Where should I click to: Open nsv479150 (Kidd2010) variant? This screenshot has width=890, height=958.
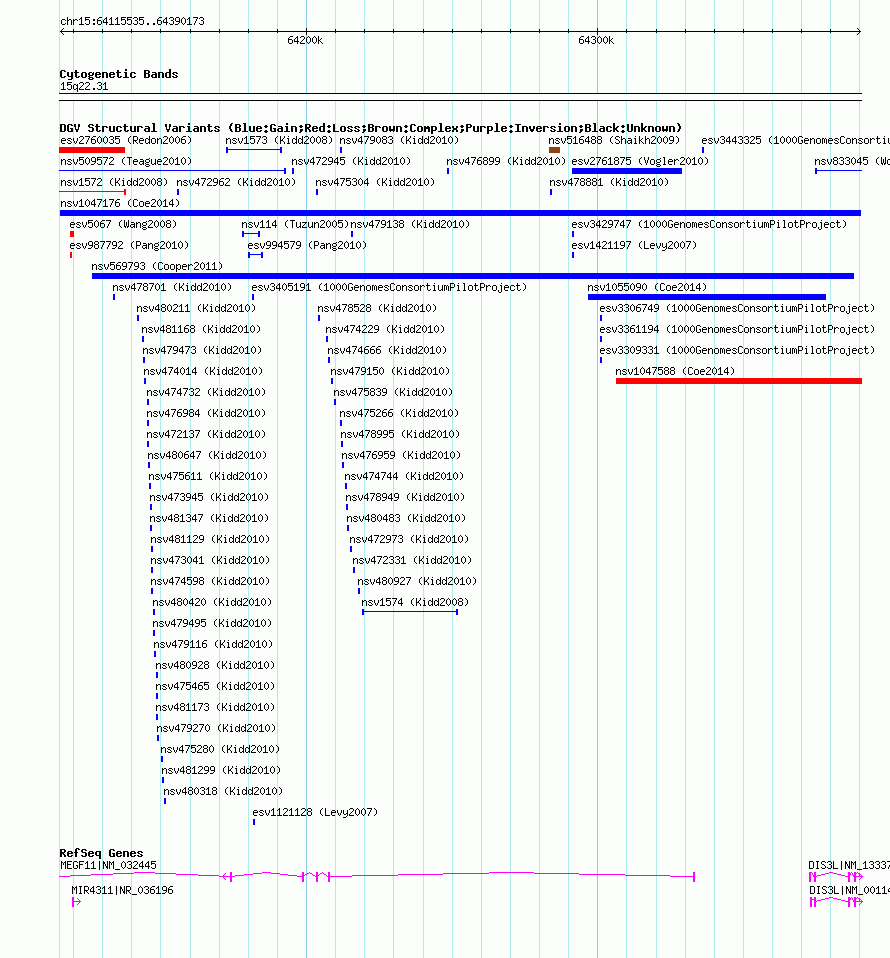pos(390,371)
